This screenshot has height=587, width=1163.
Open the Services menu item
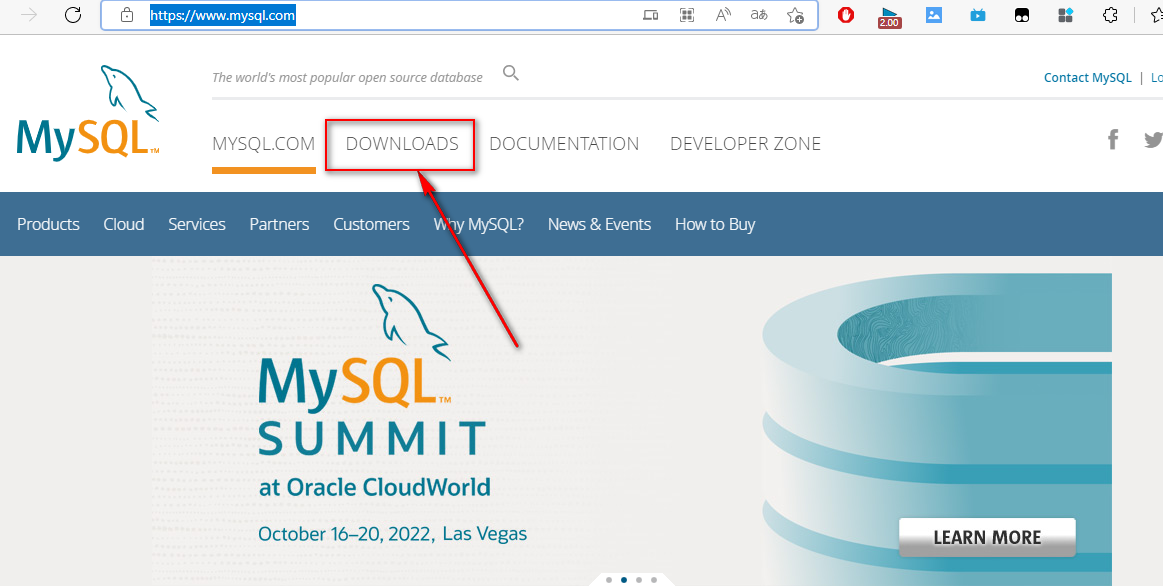click(x=197, y=224)
